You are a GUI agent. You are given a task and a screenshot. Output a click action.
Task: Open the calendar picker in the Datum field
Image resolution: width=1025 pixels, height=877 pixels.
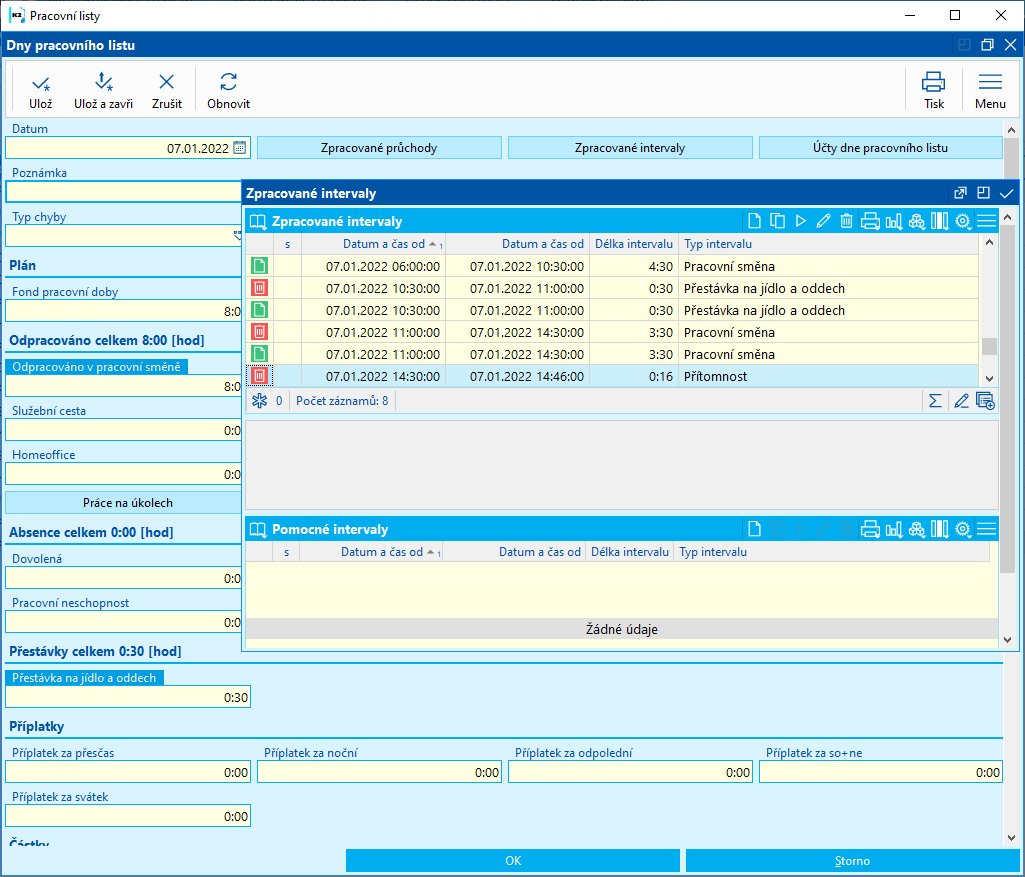(x=239, y=148)
